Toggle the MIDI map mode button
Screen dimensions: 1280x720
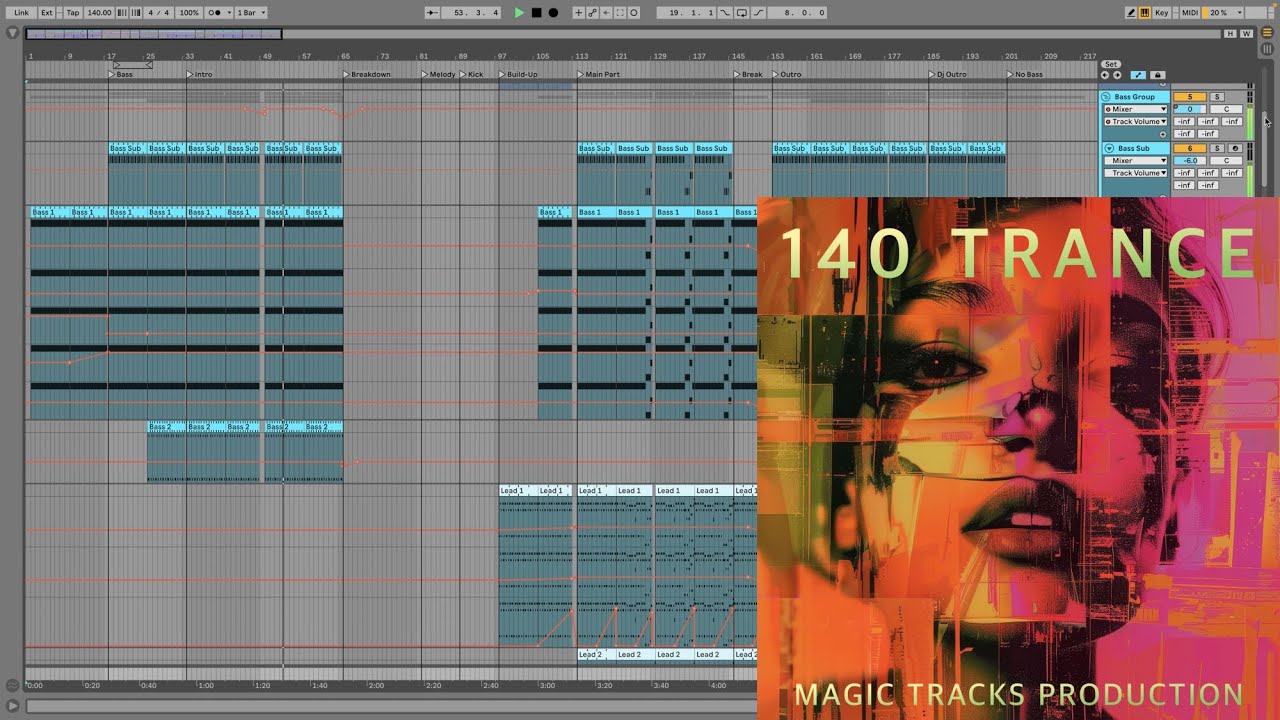1189,13
